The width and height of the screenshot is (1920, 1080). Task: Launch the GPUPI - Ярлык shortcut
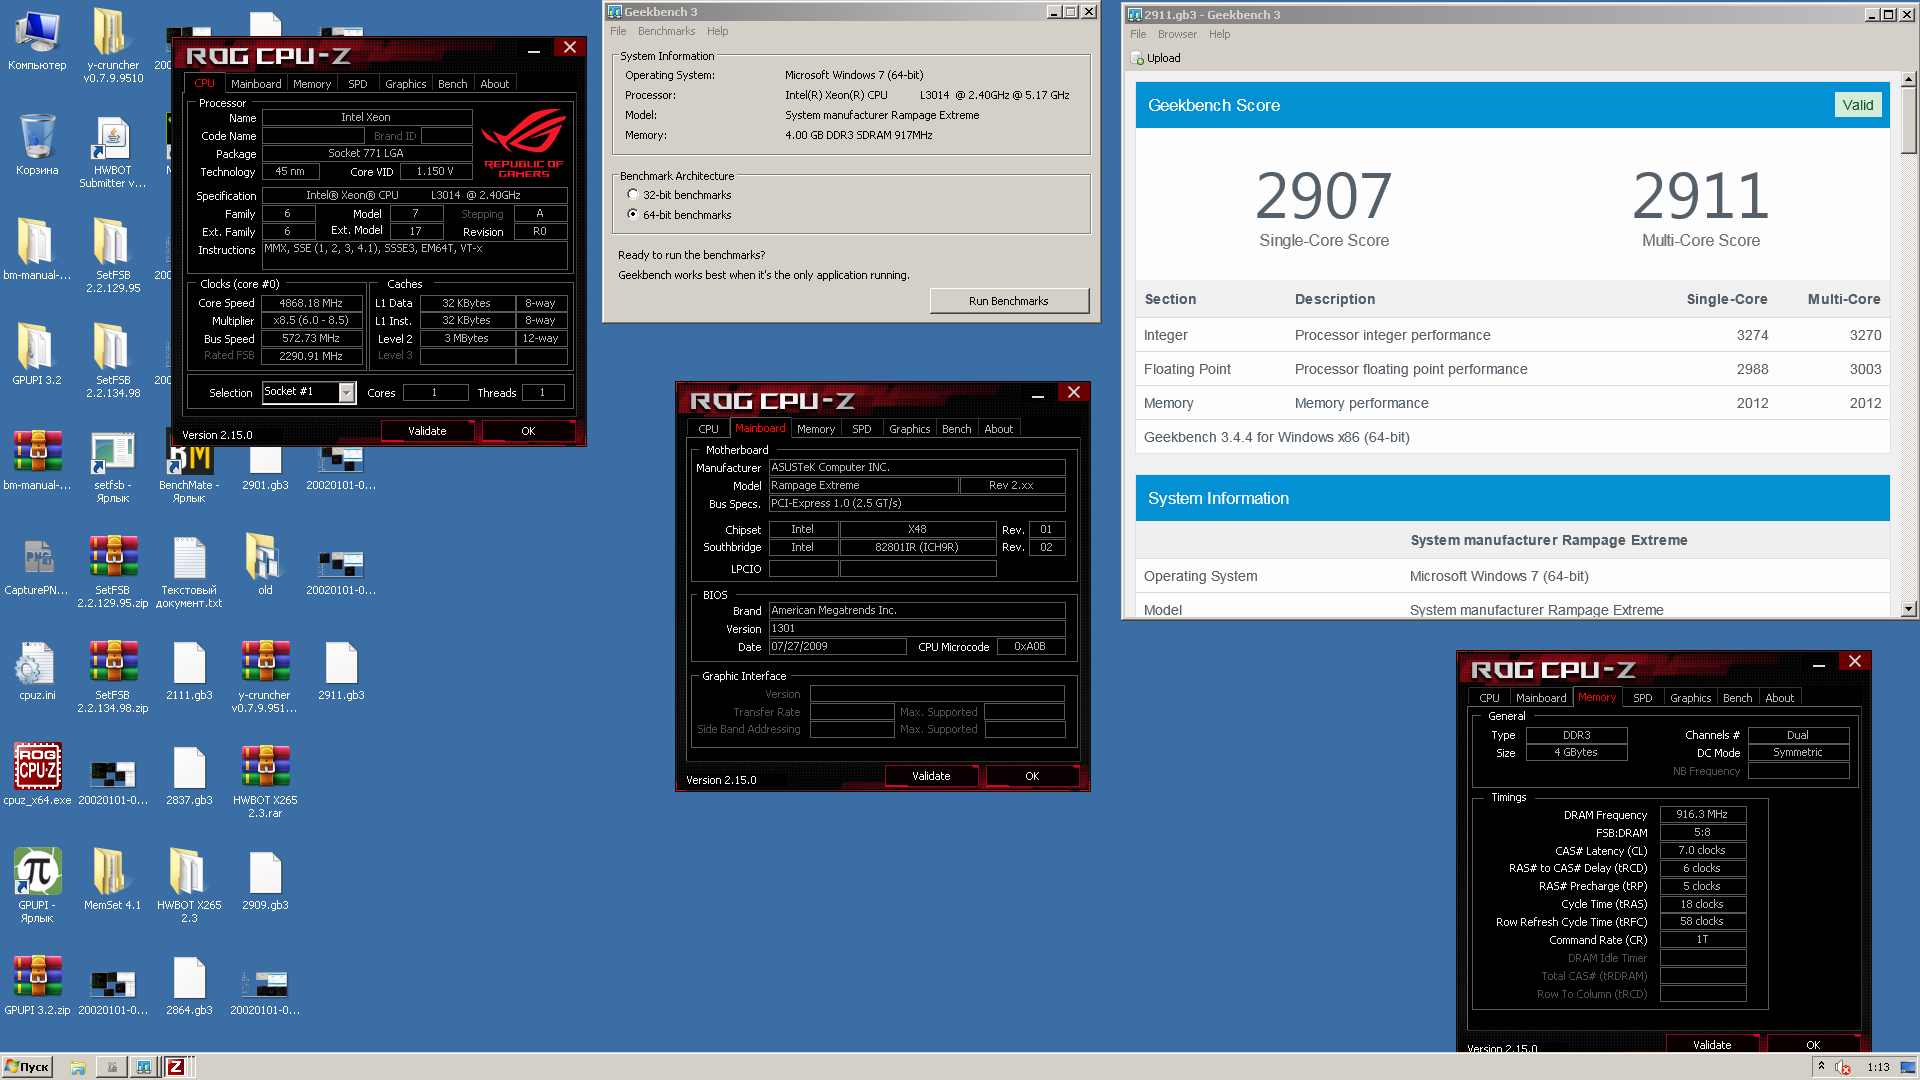[37, 885]
